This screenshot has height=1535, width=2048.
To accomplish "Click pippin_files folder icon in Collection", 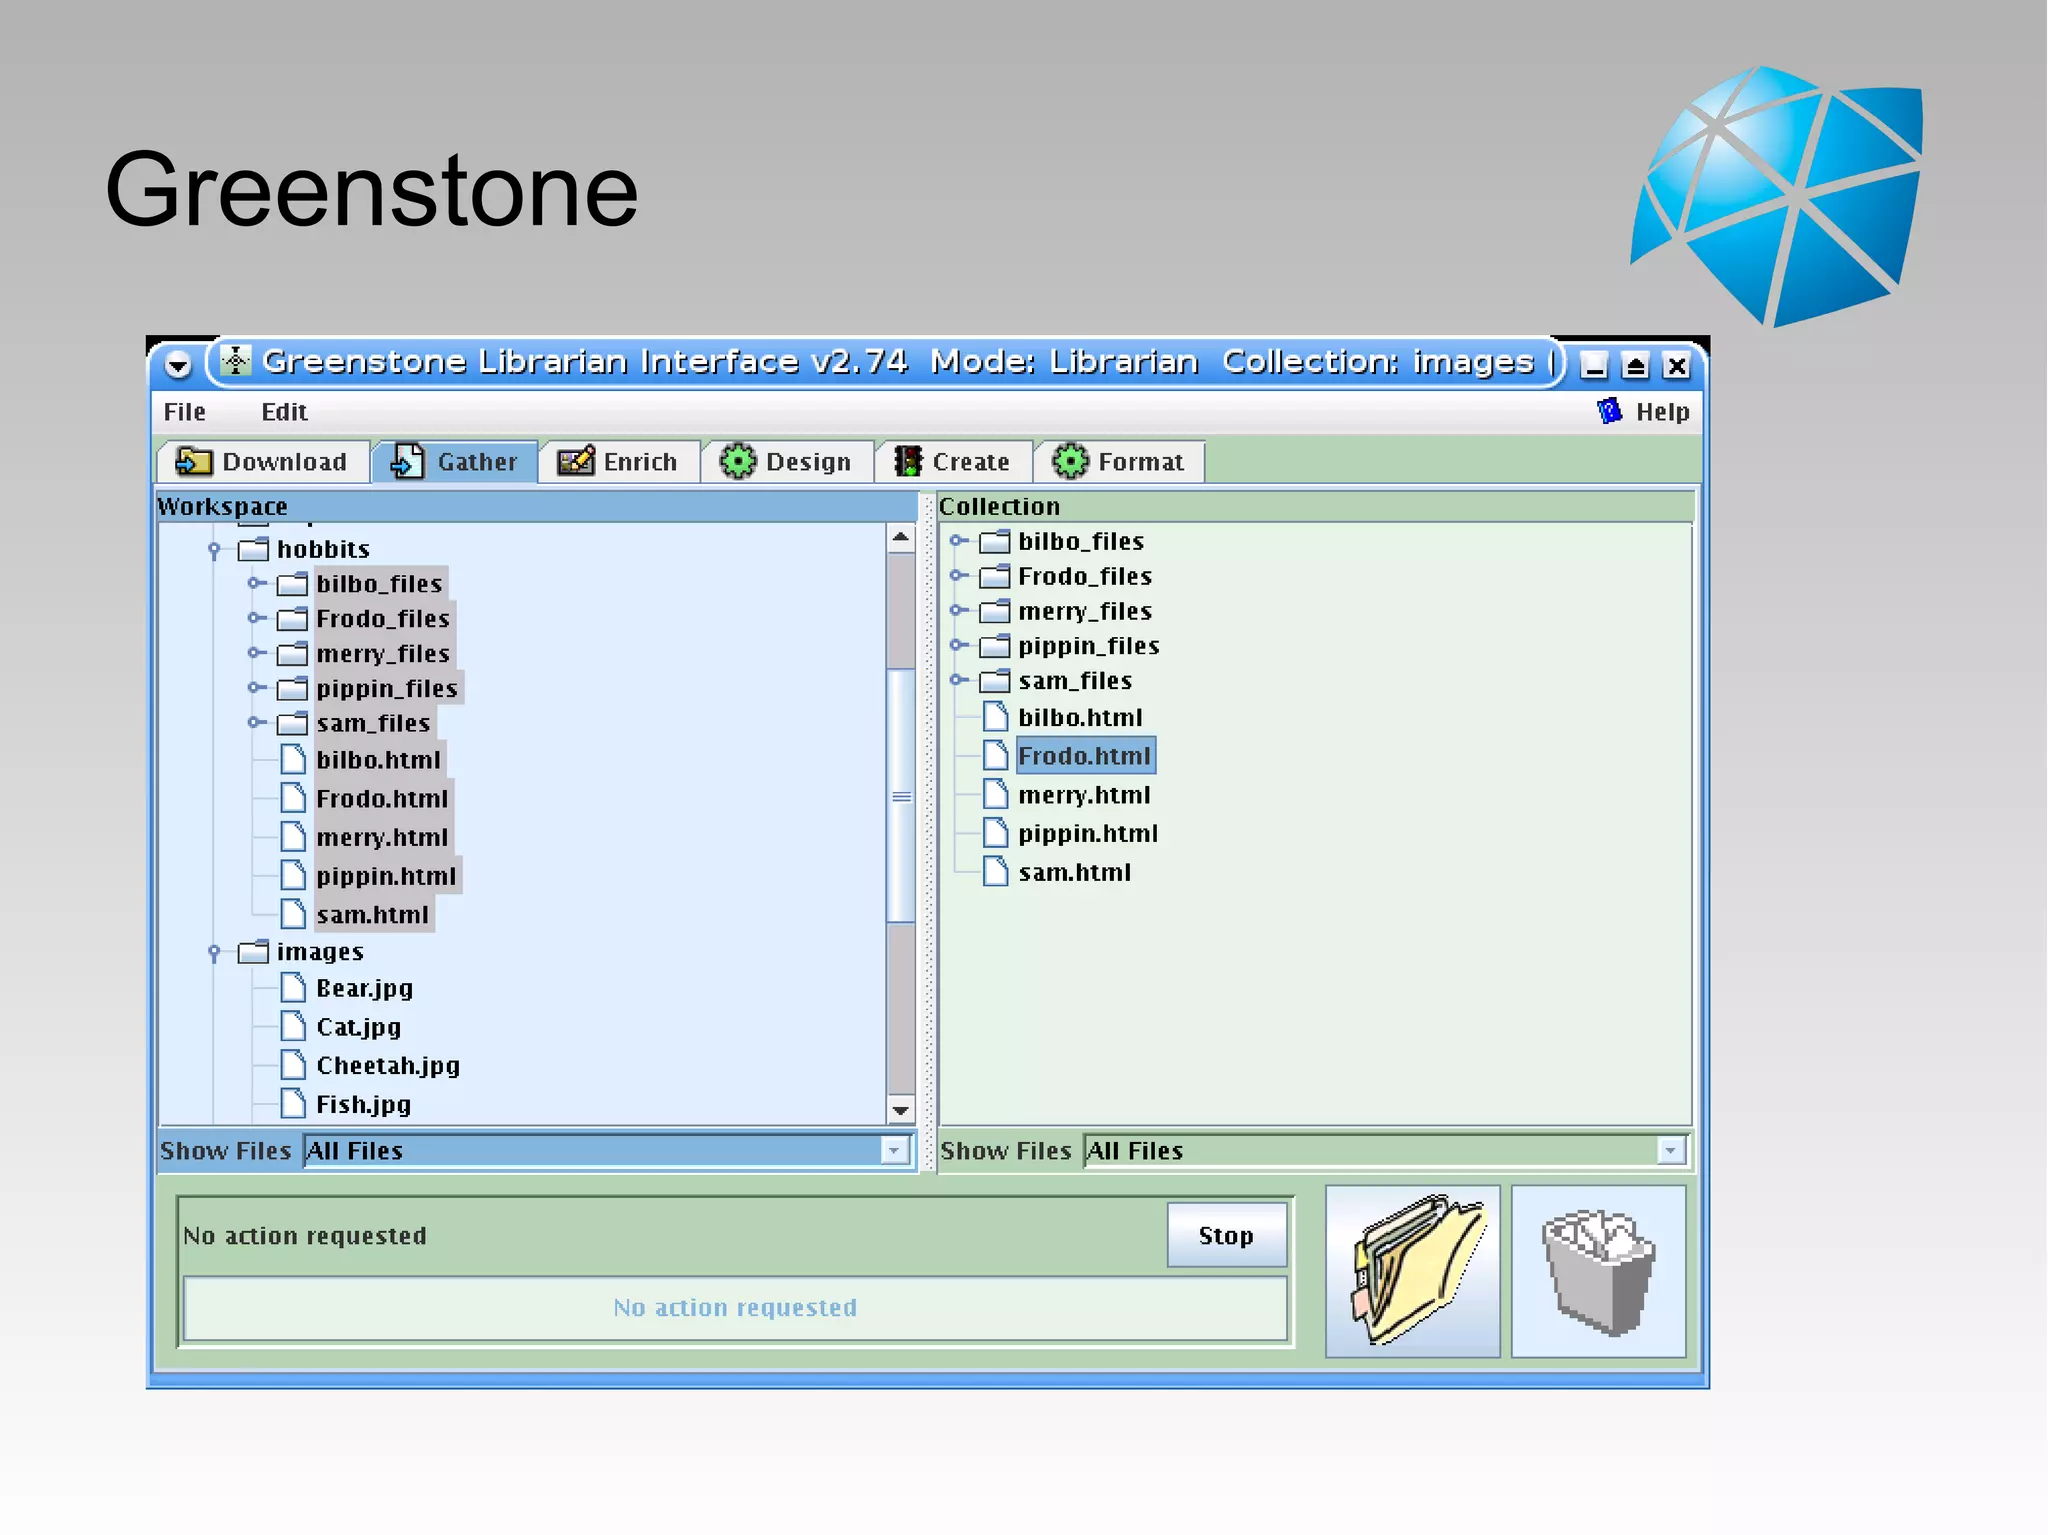I will [x=994, y=647].
